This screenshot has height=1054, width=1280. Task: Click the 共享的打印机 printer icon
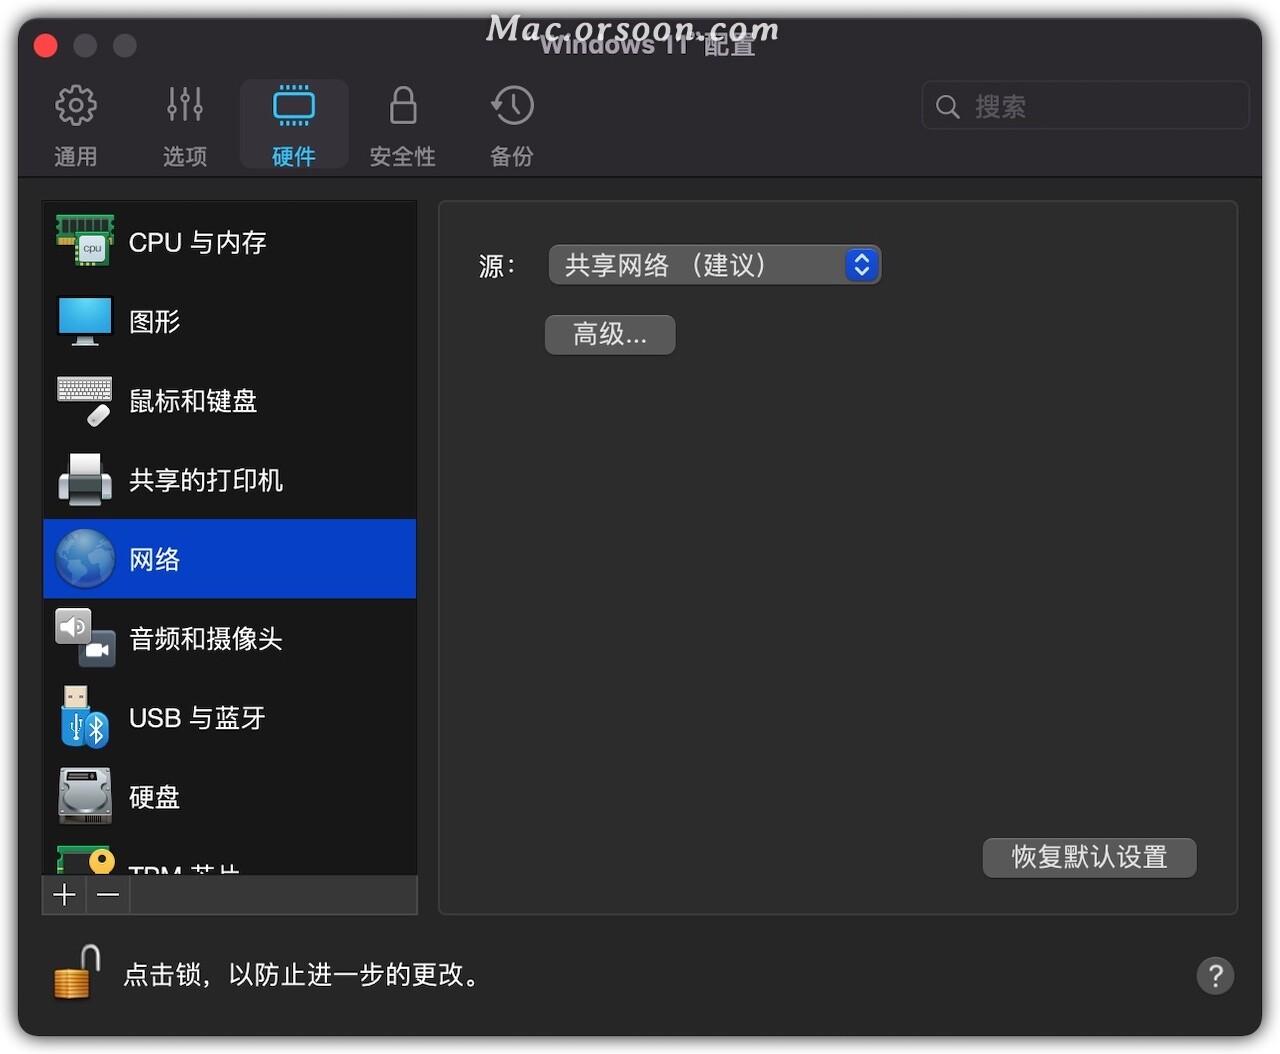[x=85, y=479]
